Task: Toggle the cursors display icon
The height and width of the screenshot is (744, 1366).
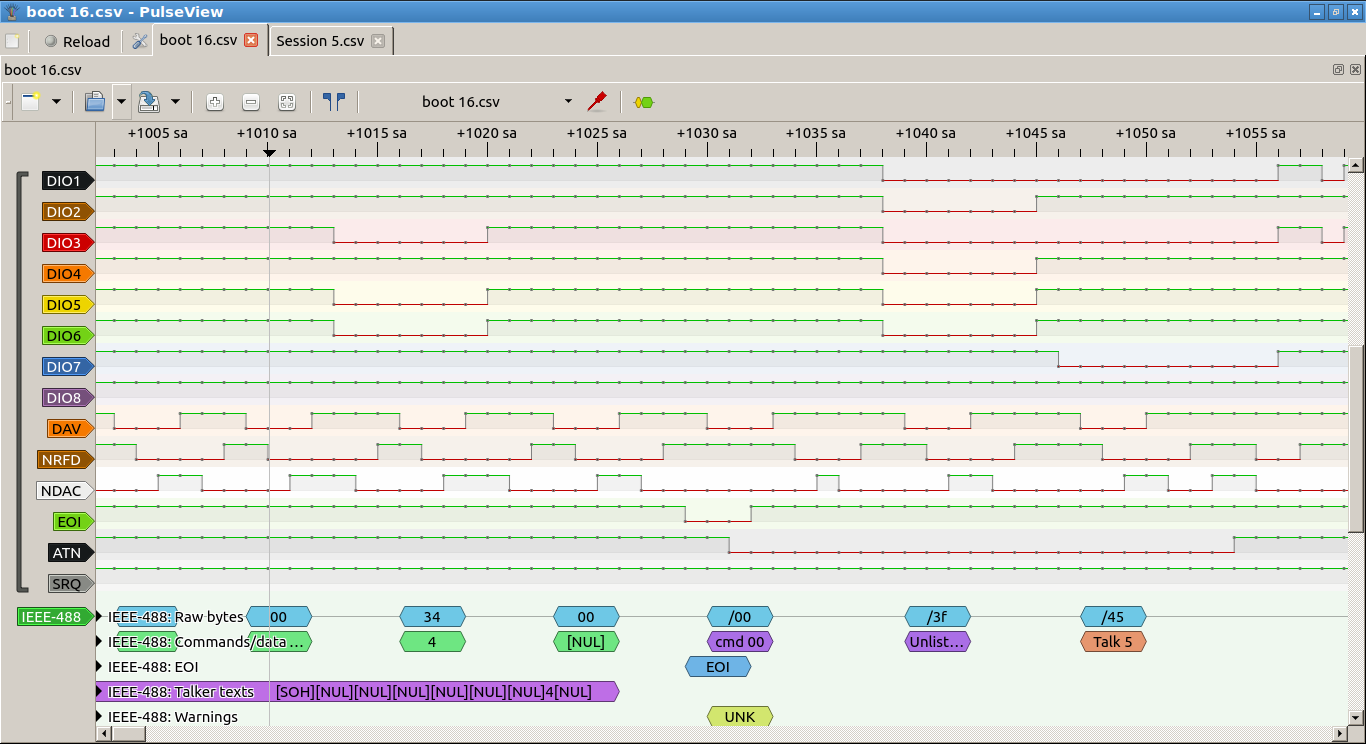Action: click(334, 101)
